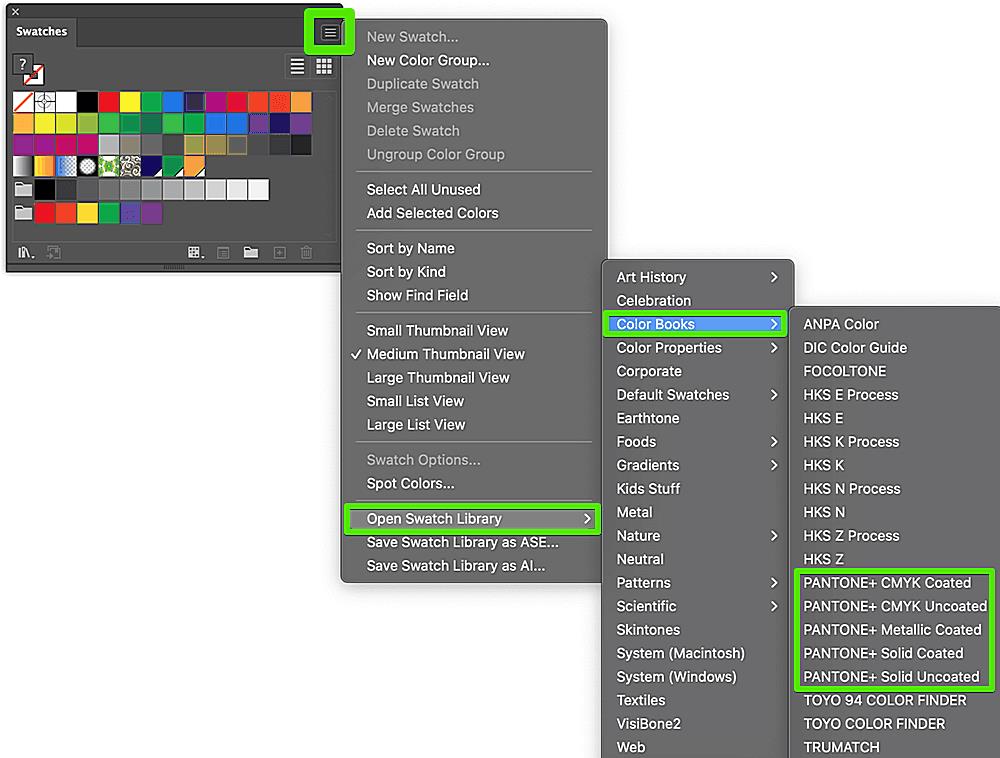Pick the navy spot color swatch with corner

(x=152, y=166)
